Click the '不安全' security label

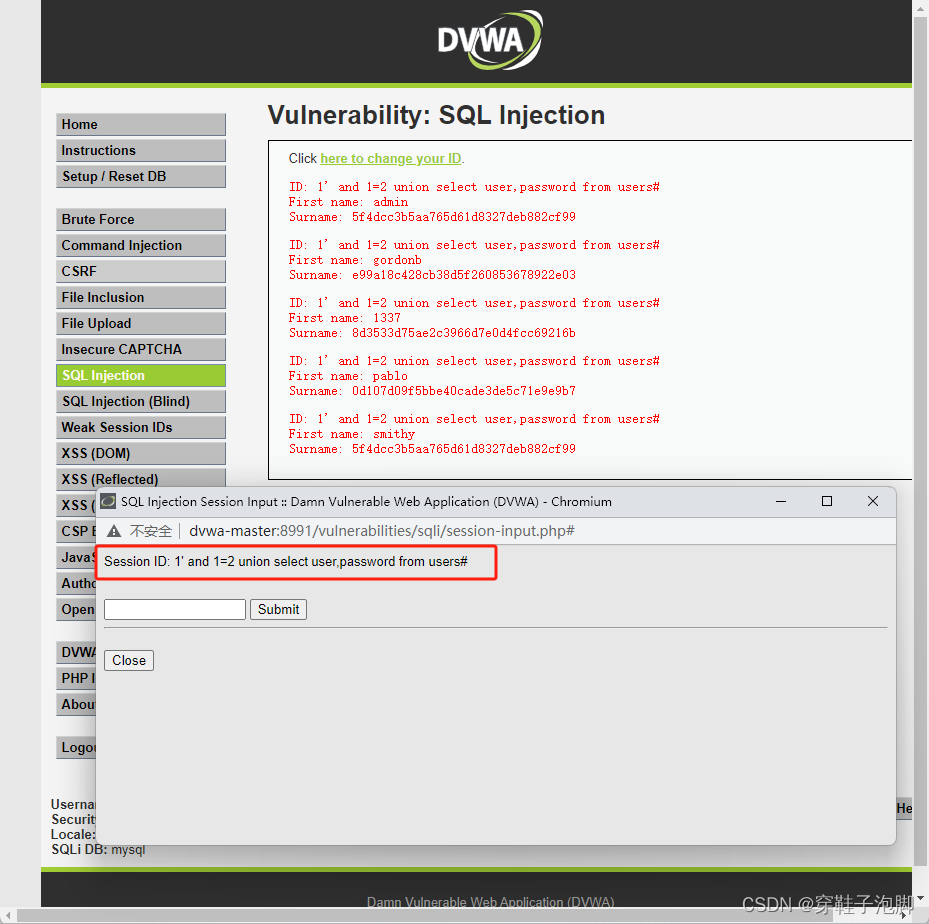point(150,531)
